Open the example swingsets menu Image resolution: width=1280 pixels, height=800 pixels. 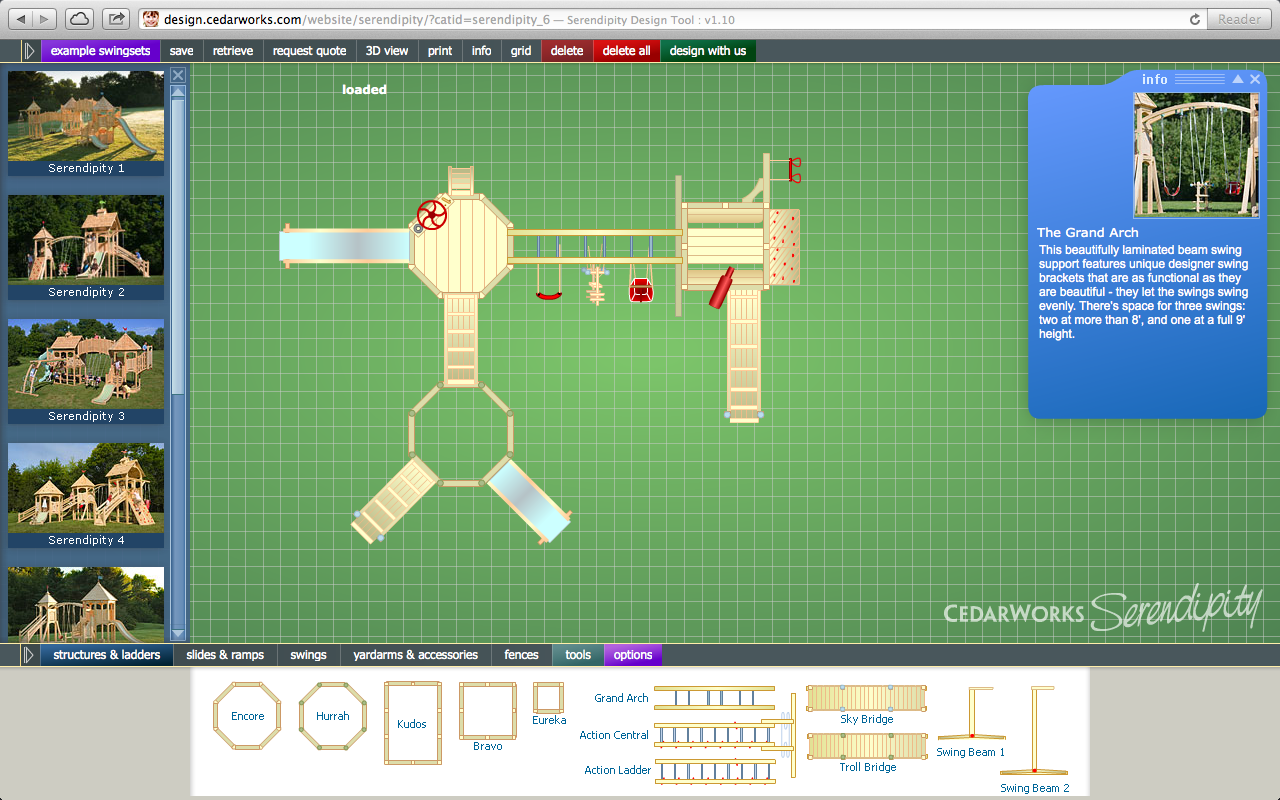tap(100, 50)
